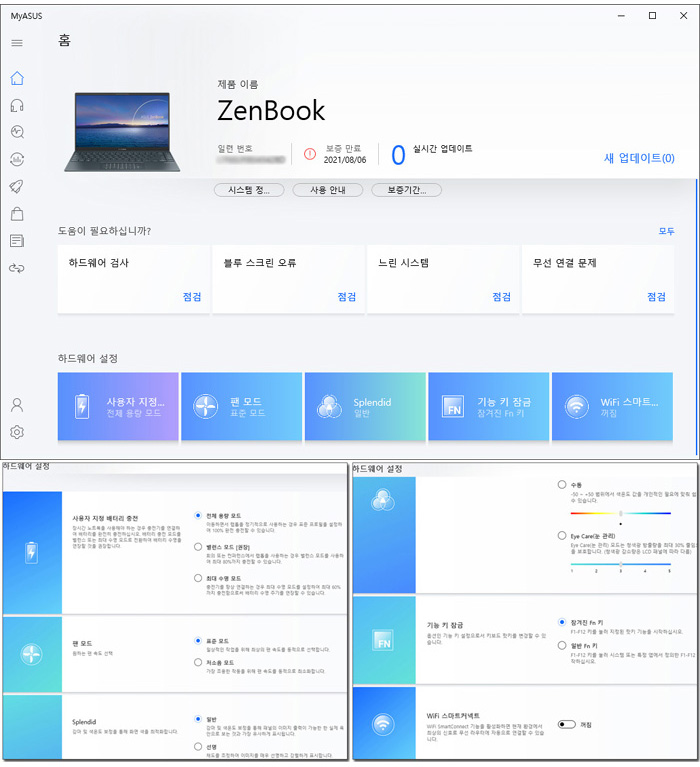Click Splendid icon beside 수동 option
Screen dimensions: 700x767
point(383,499)
